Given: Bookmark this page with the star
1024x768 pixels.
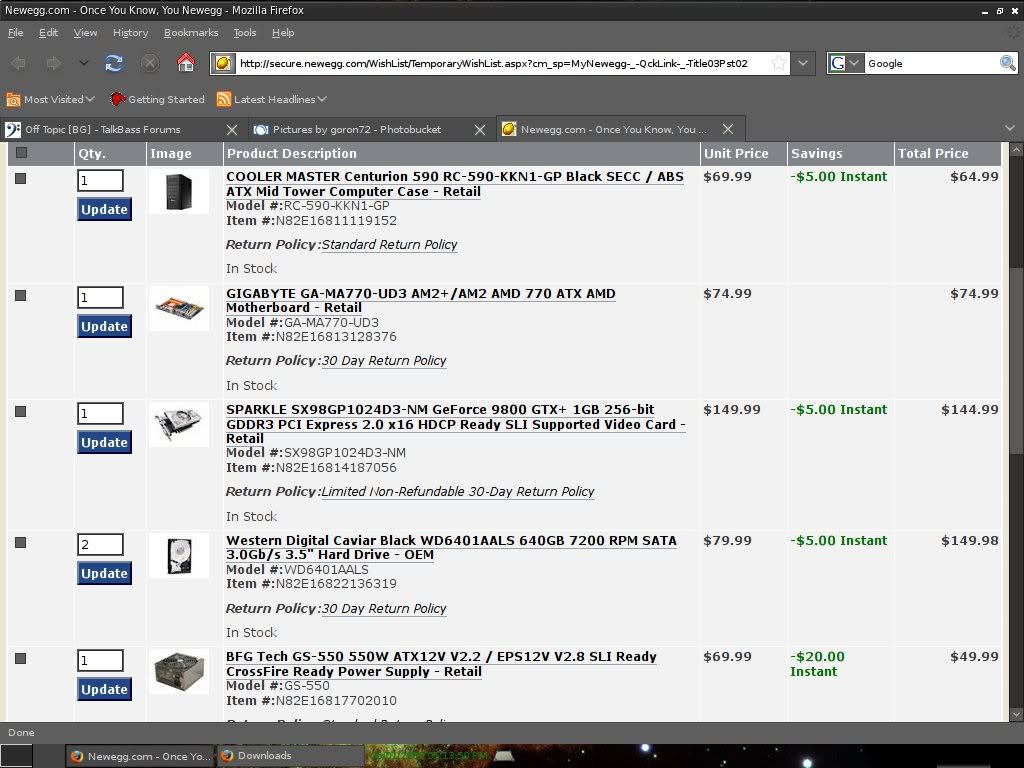Looking at the screenshot, I should [x=778, y=63].
